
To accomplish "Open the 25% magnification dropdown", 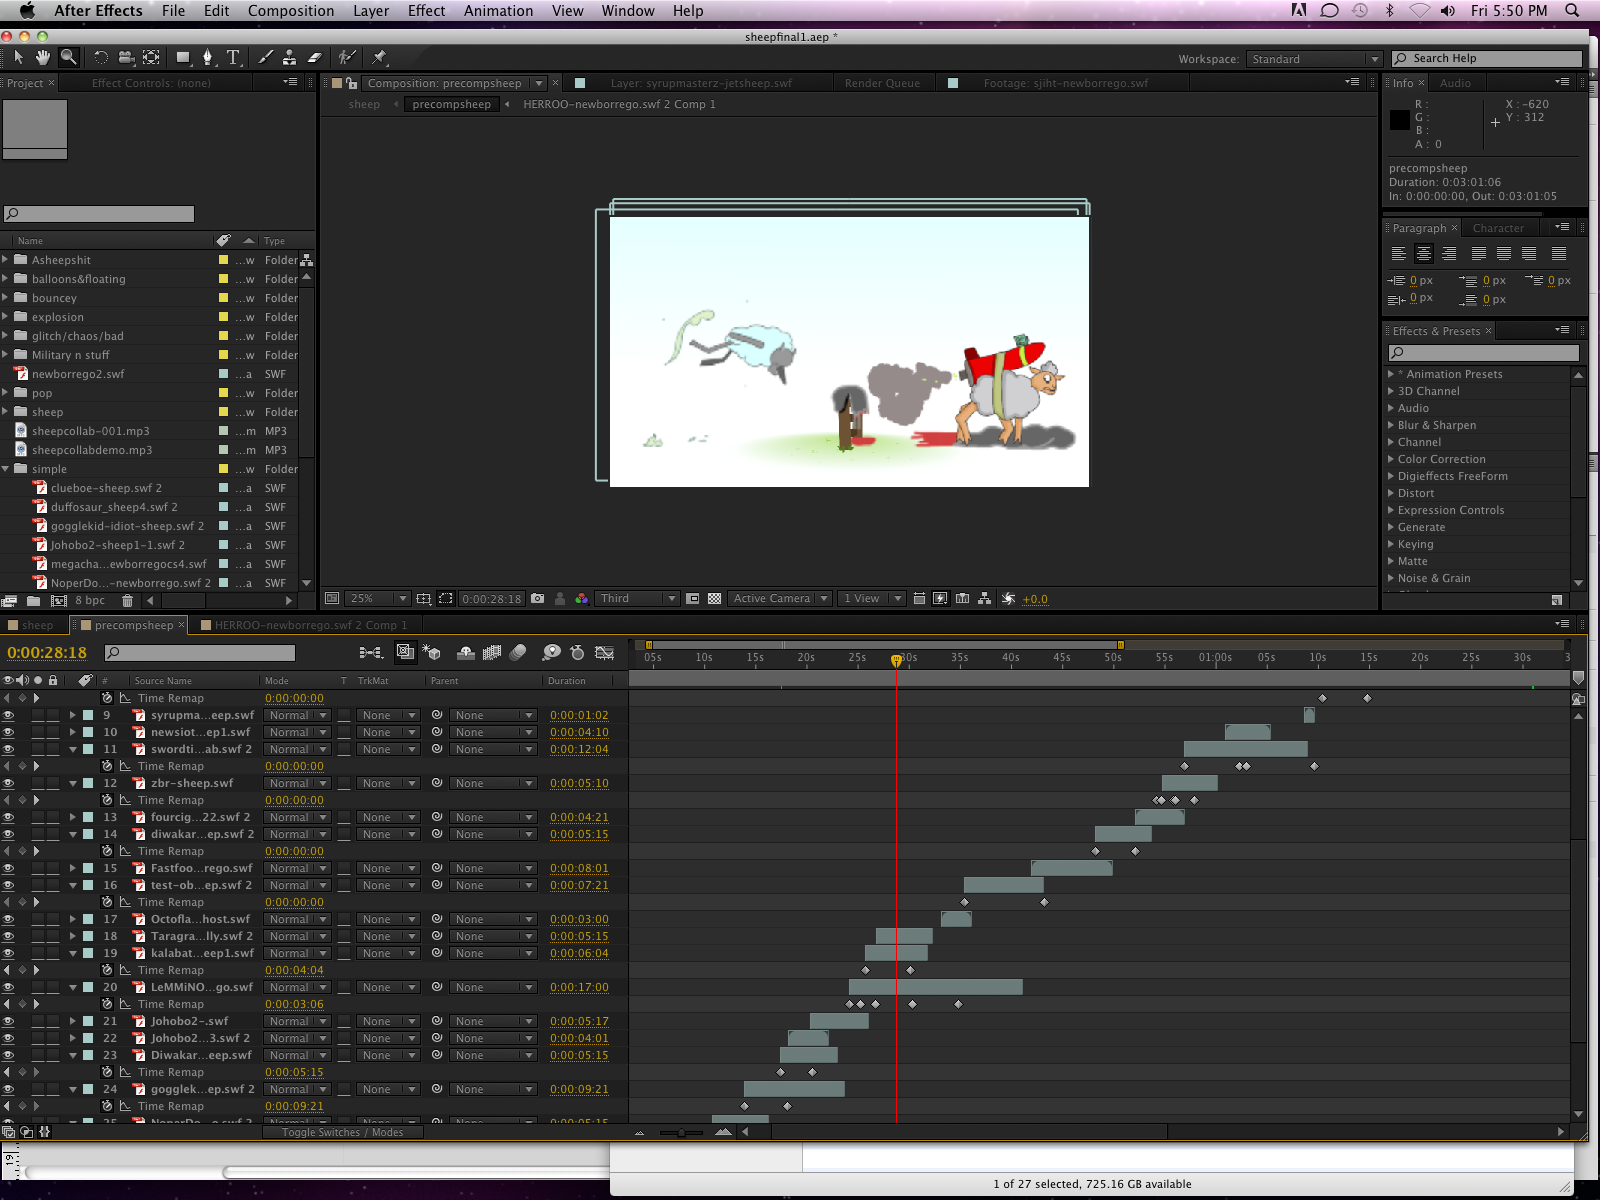I will pyautogui.click(x=378, y=599).
